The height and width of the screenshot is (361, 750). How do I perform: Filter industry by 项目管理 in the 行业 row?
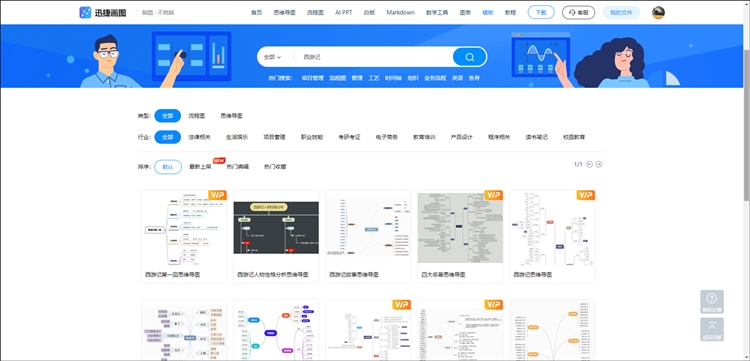(274, 137)
